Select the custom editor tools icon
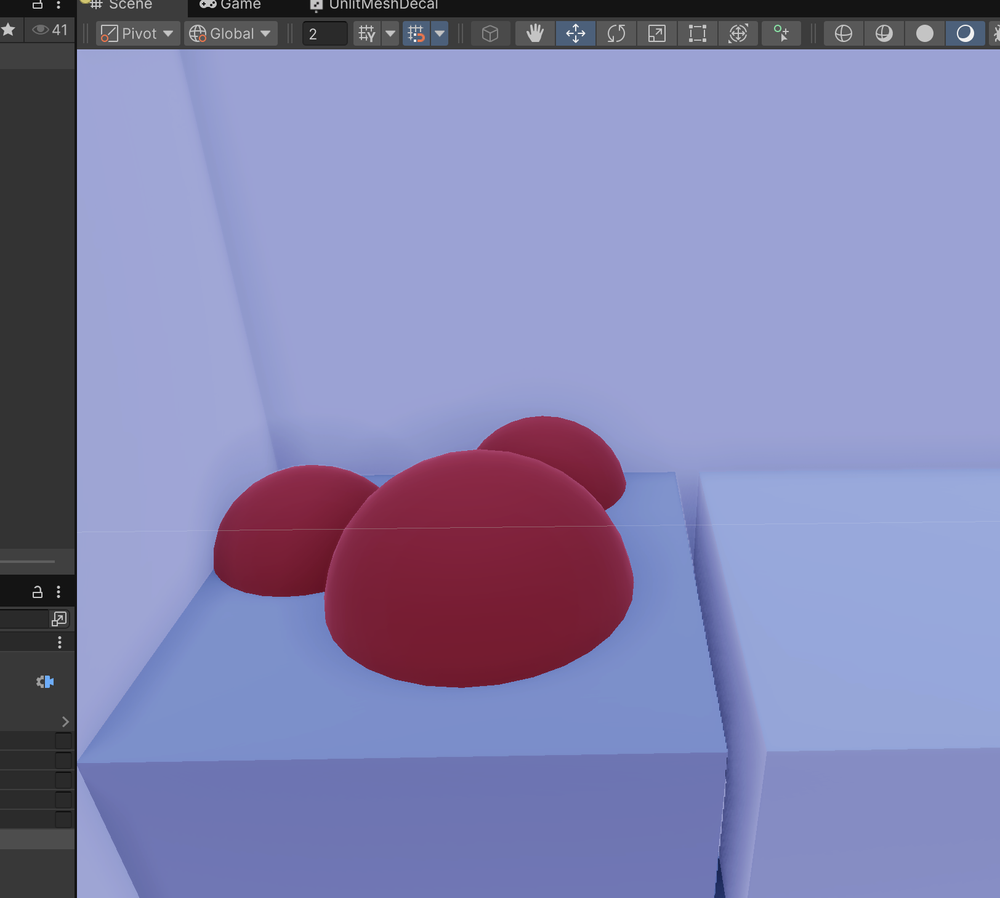Screen dimensions: 1000x898 (x=781, y=34)
